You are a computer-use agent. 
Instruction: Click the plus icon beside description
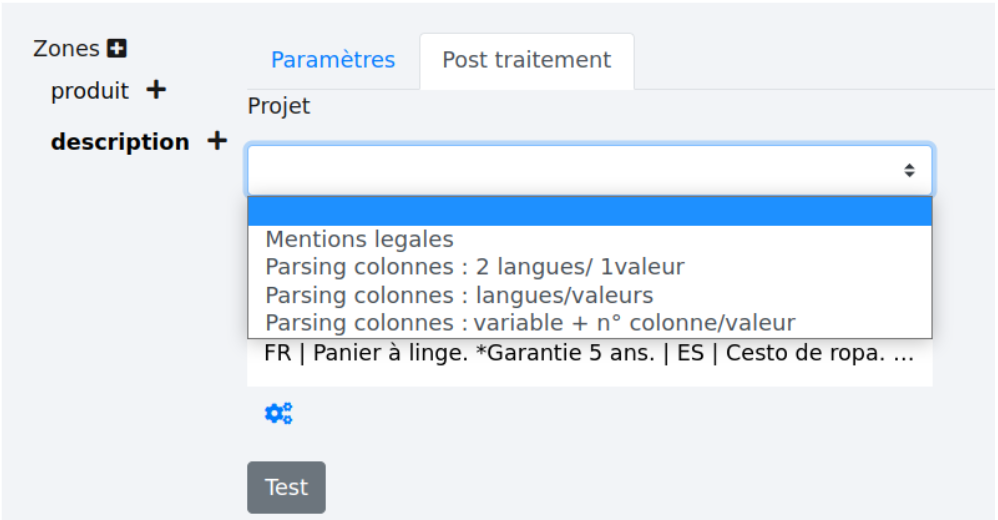coord(216,141)
